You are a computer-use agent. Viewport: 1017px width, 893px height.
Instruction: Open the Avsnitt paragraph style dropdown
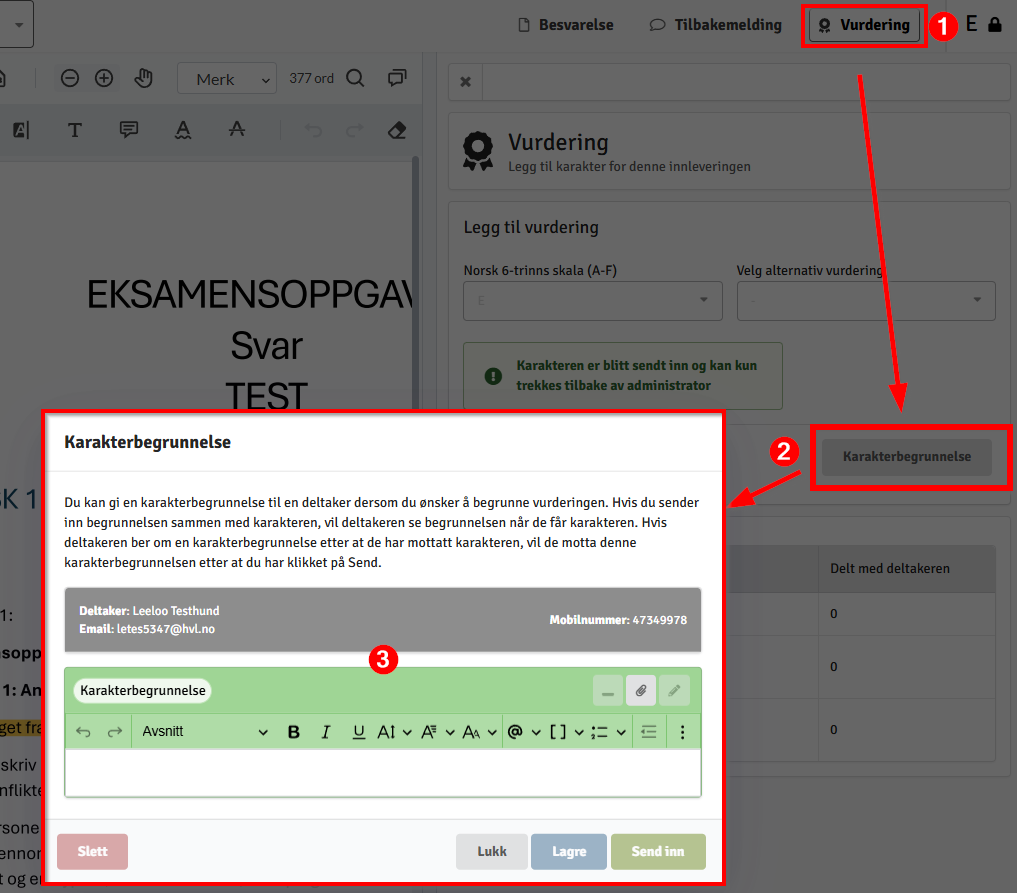tap(205, 732)
